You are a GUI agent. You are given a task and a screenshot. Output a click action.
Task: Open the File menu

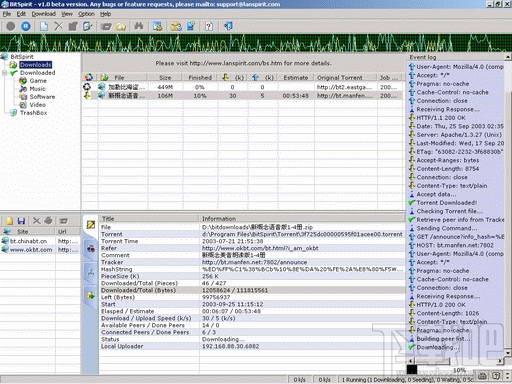[x=7, y=14]
